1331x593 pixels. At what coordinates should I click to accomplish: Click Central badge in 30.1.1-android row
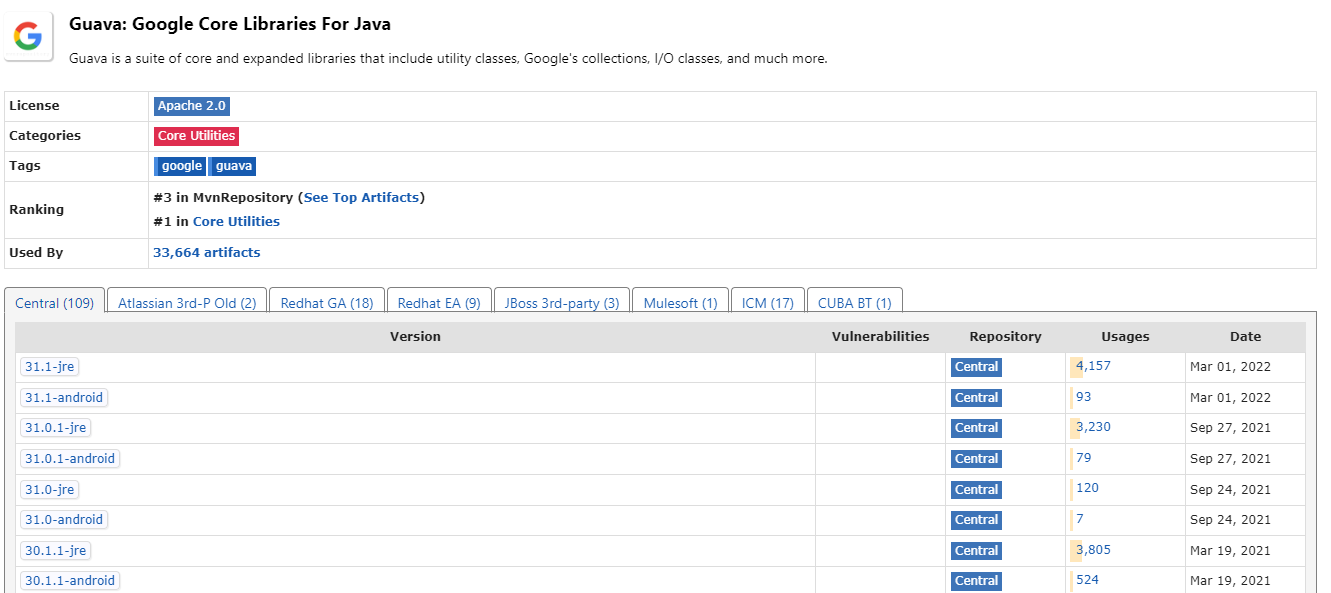(976, 581)
